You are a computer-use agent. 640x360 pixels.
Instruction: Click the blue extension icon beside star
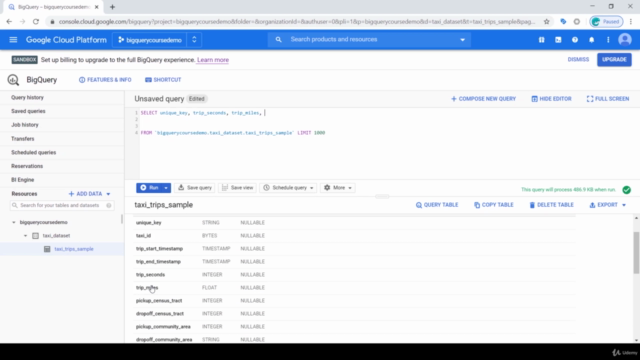[x=563, y=22]
